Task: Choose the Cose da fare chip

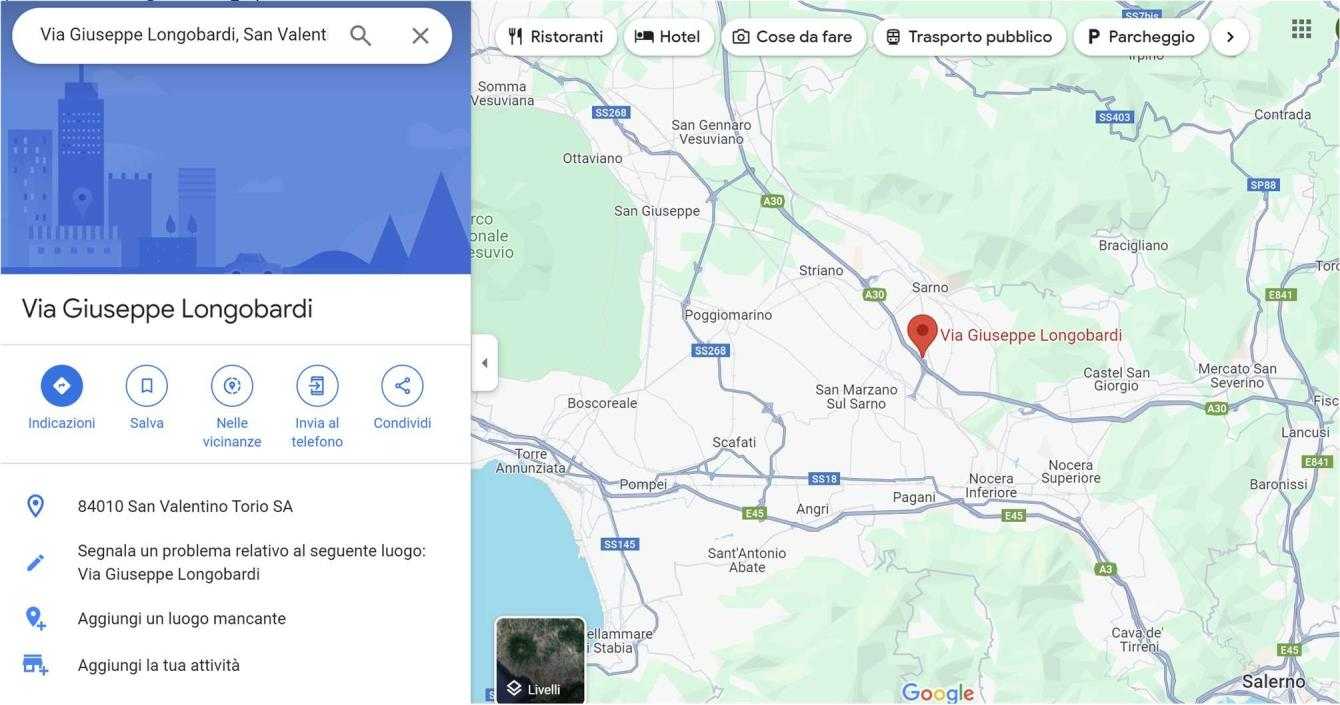Action: click(x=792, y=37)
